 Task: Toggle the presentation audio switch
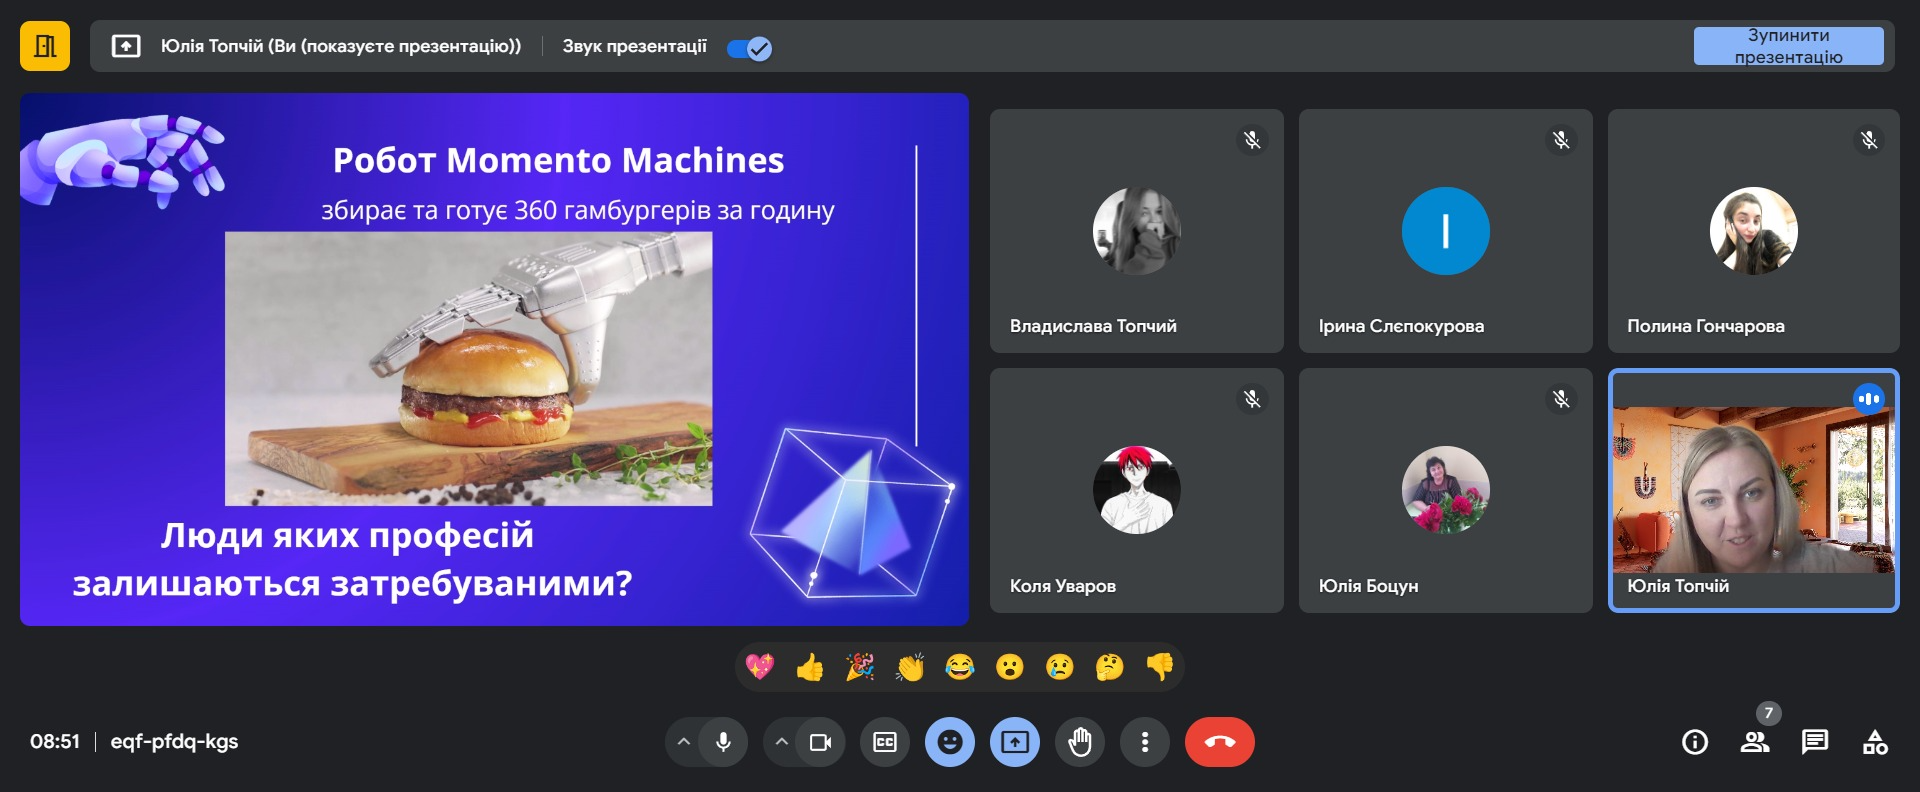(x=749, y=48)
